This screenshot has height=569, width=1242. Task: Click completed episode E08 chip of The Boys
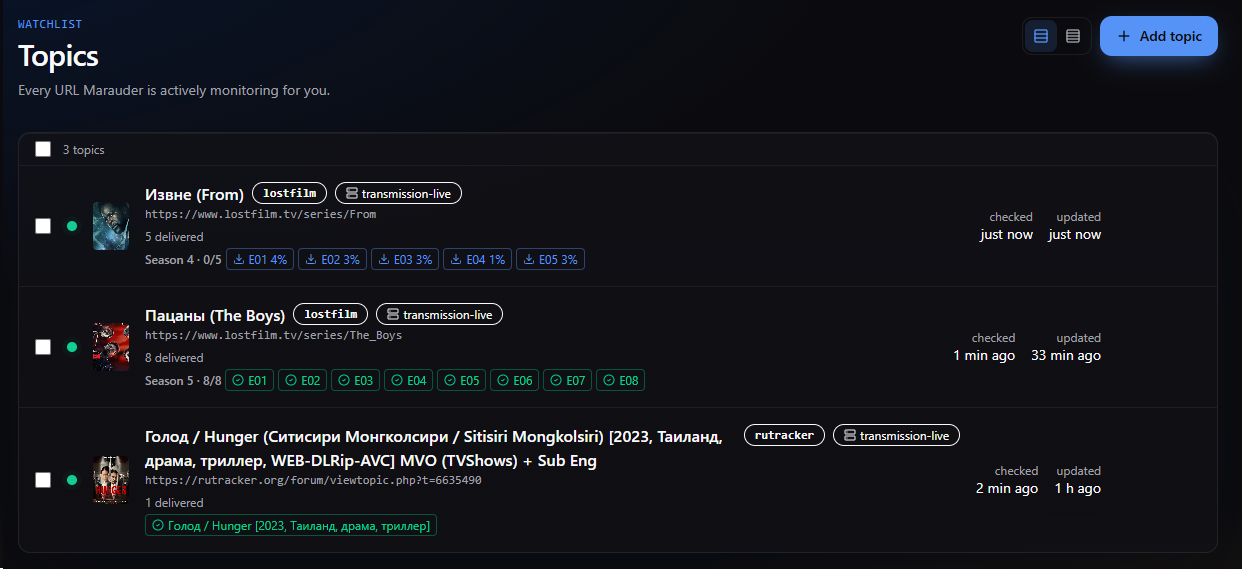pos(620,380)
